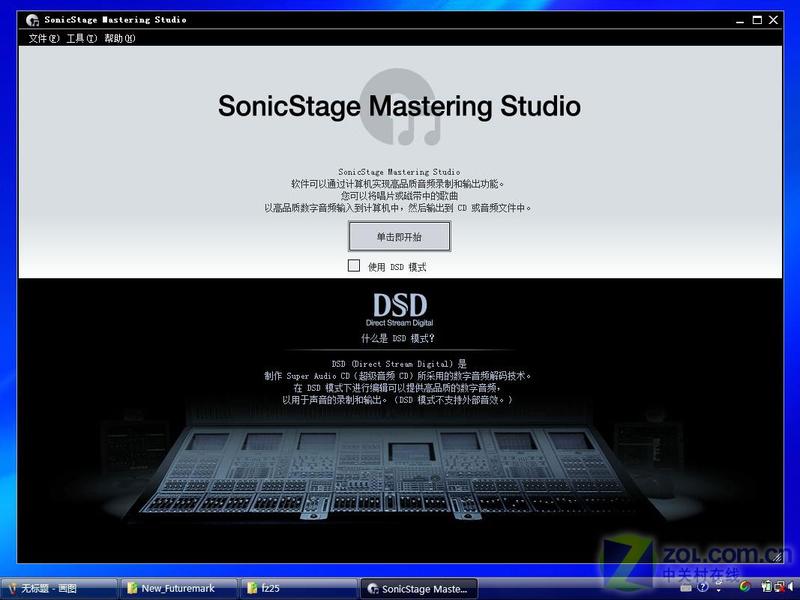This screenshot has height=600, width=800.
Task: Click the colorful swirl tray icon
Action: [744, 587]
